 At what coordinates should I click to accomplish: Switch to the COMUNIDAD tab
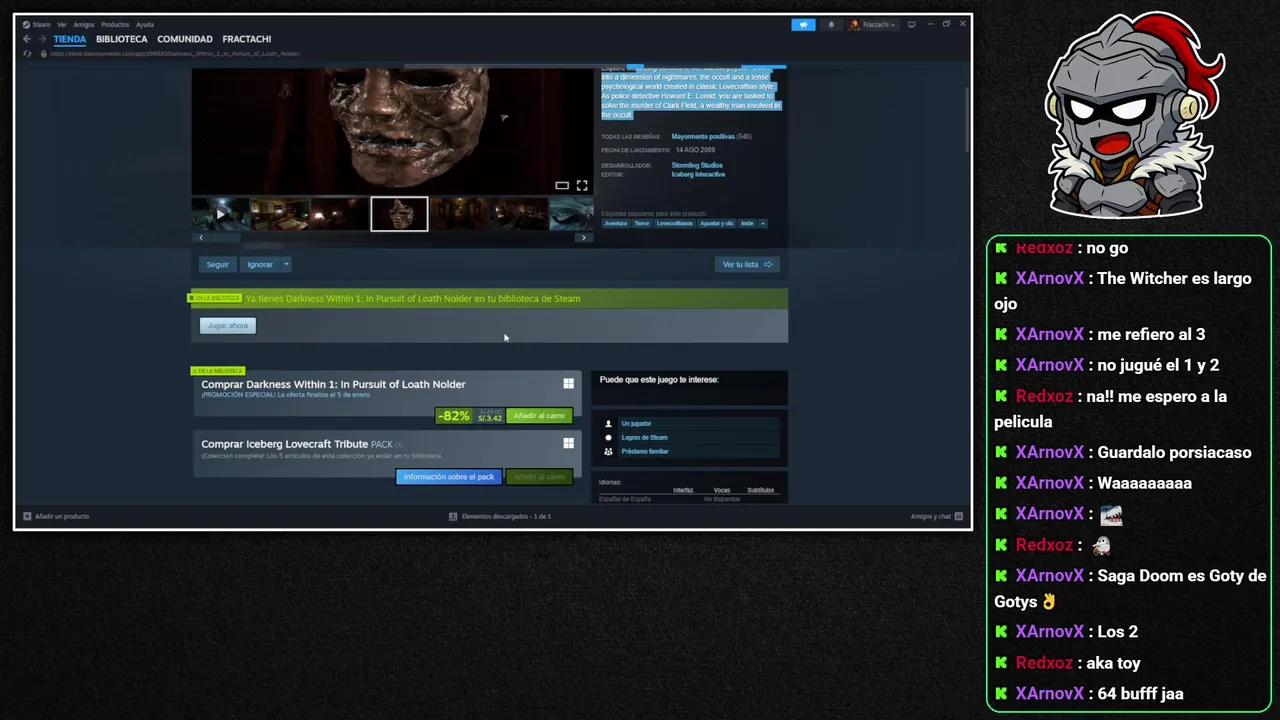coord(185,39)
